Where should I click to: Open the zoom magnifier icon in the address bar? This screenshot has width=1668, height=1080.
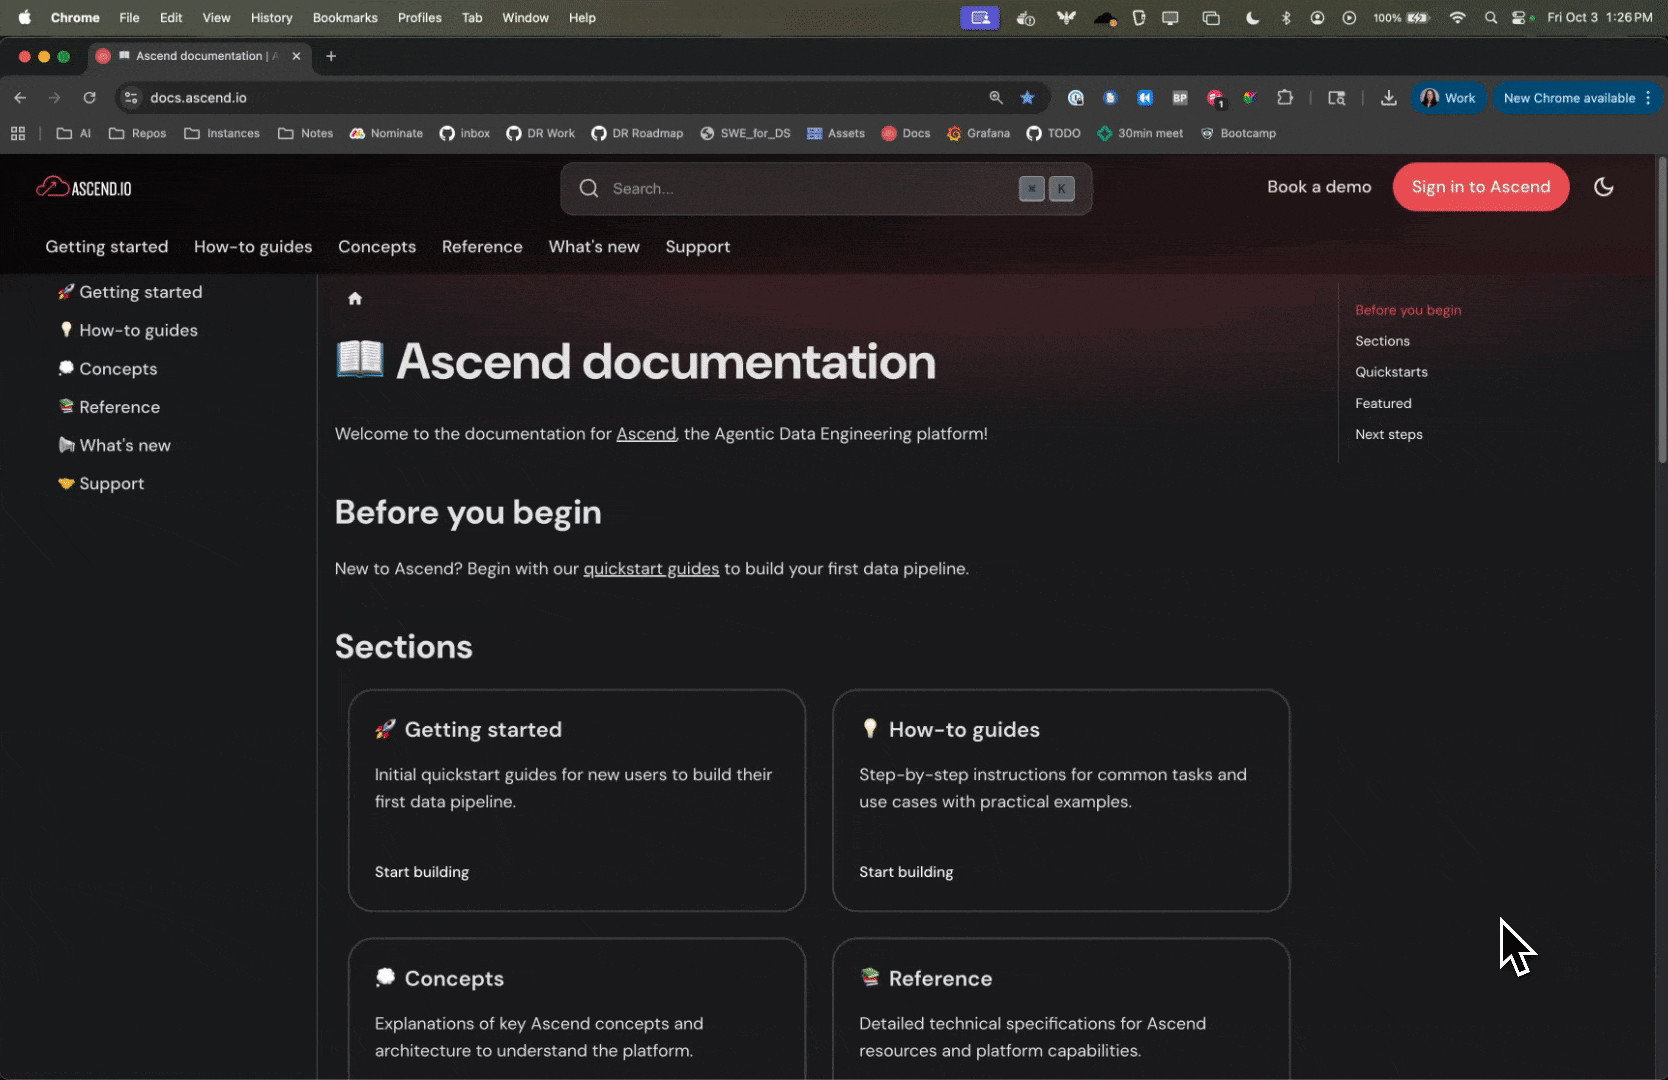coord(996,97)
